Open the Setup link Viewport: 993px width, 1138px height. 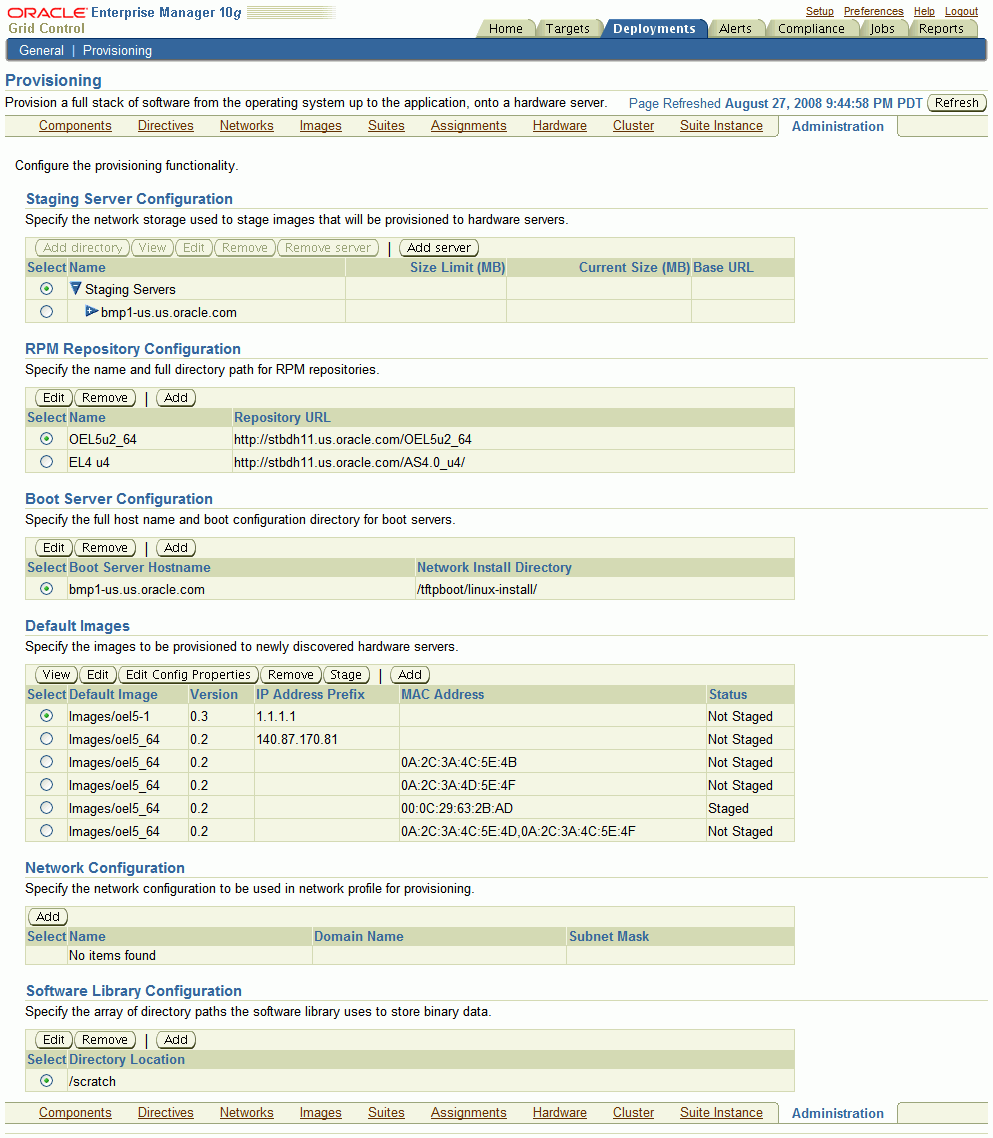click(820, 11)
